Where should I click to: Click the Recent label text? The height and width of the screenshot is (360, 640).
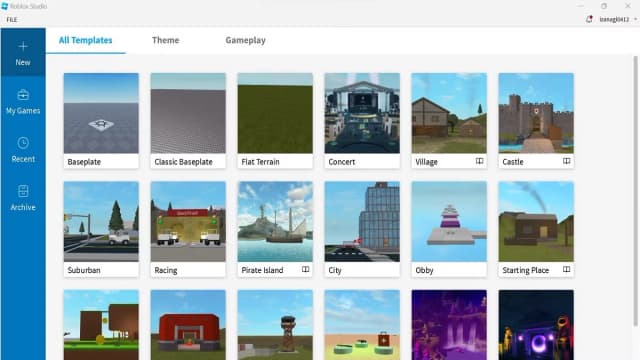(23, 159)
